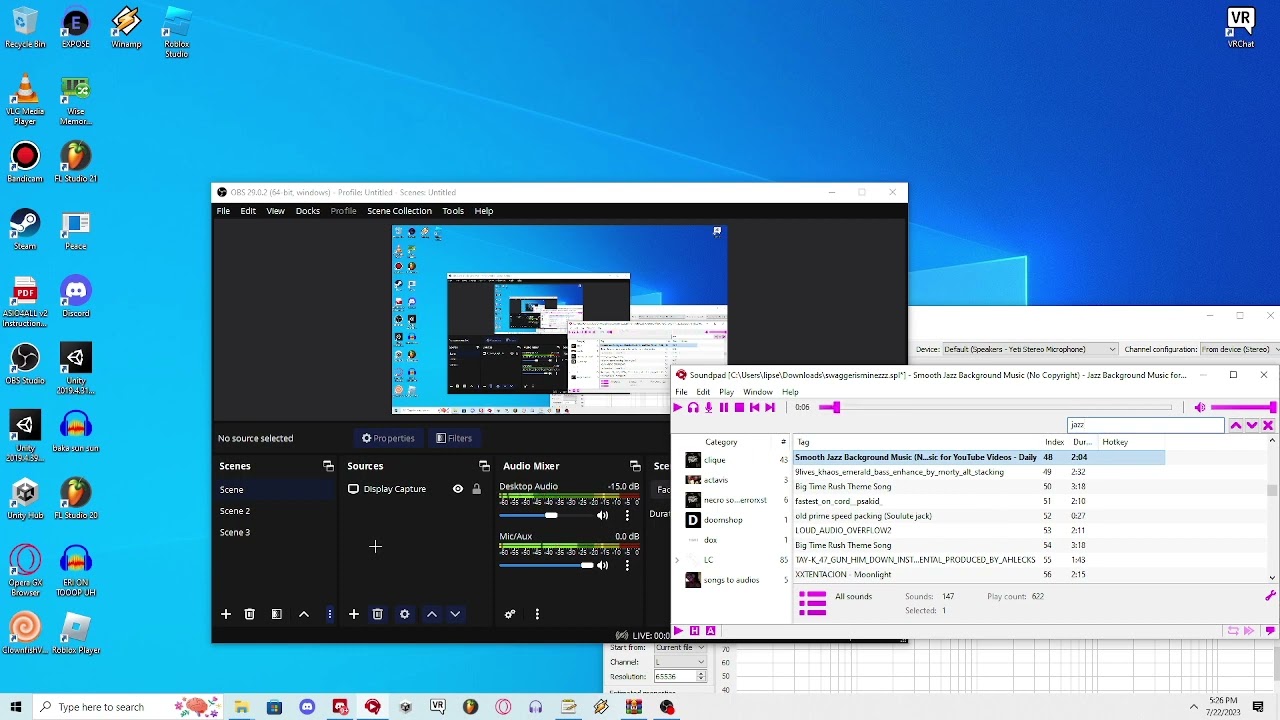
Task: Toggle Display Capture visibility eye
Action: 458,489
